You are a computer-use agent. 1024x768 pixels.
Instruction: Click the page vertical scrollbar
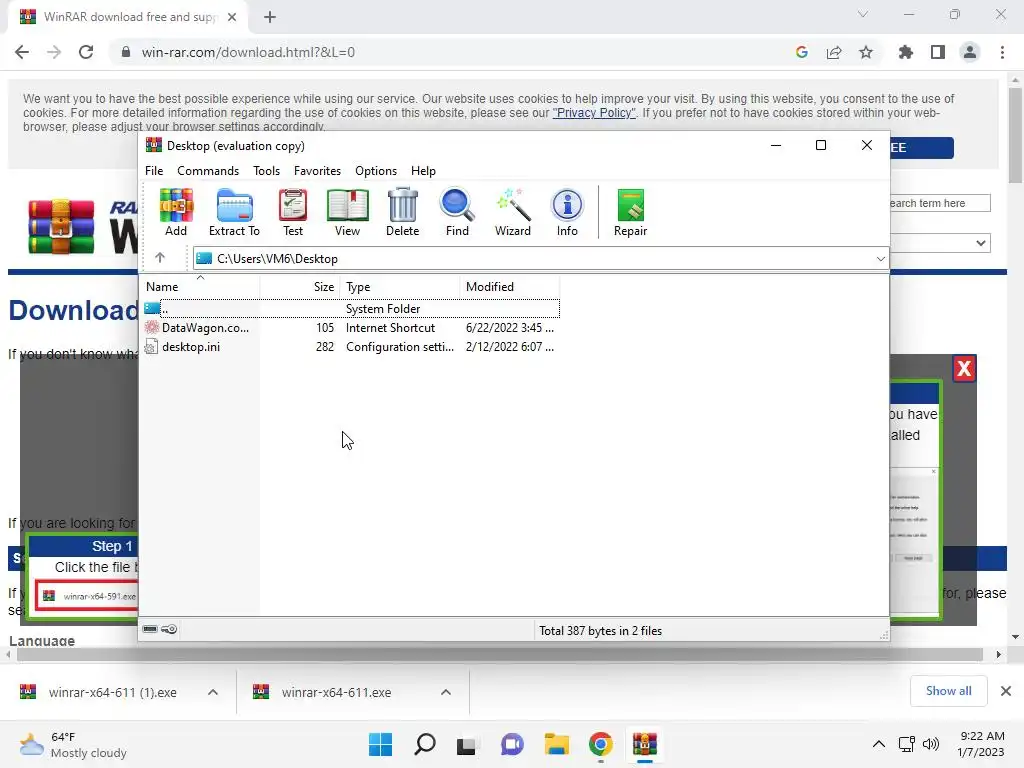click(1015, 134)
